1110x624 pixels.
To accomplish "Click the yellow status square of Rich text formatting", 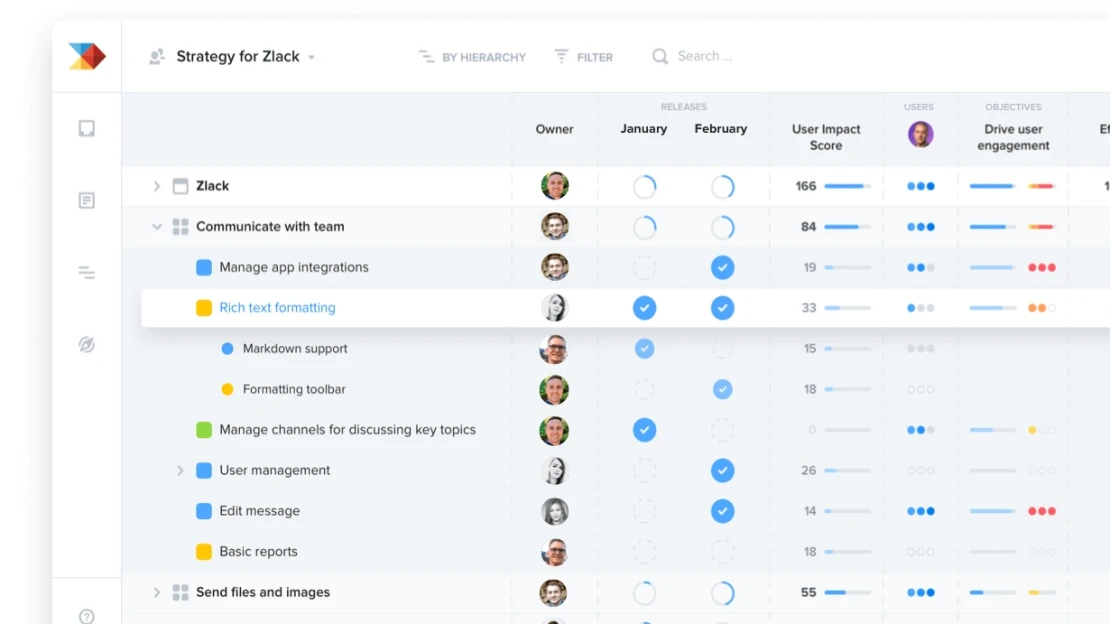I will coord(204,307).
